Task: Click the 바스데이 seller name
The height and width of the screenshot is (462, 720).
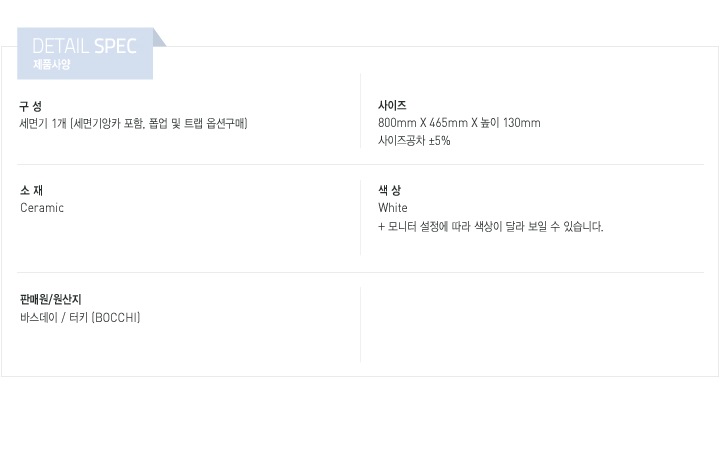Action: point(37,318)
